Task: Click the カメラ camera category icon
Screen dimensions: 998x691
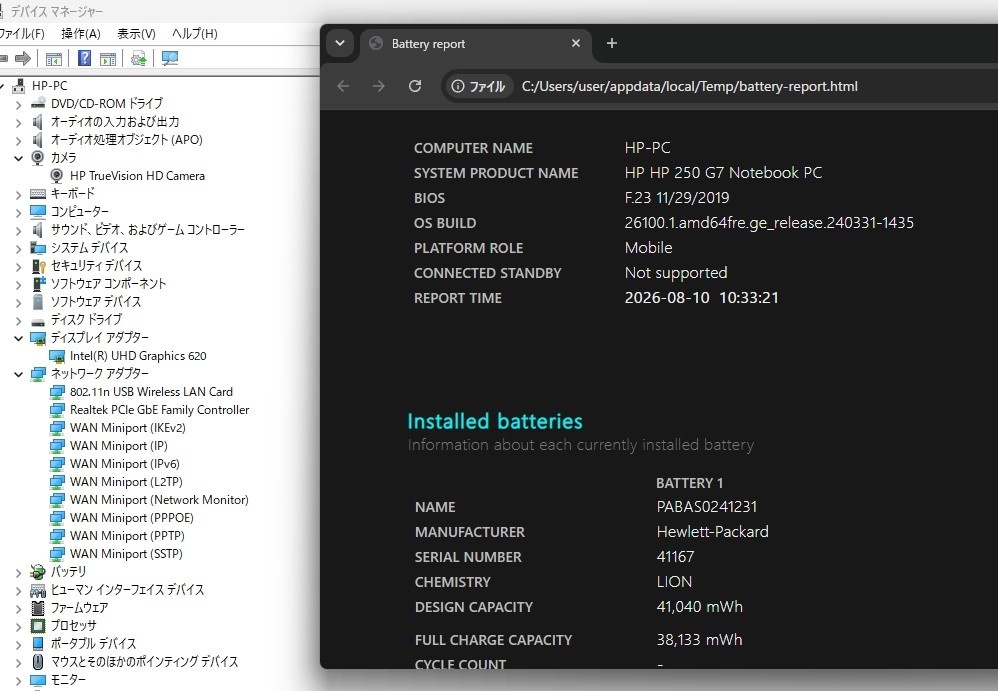Action: (x=38, y=157)
